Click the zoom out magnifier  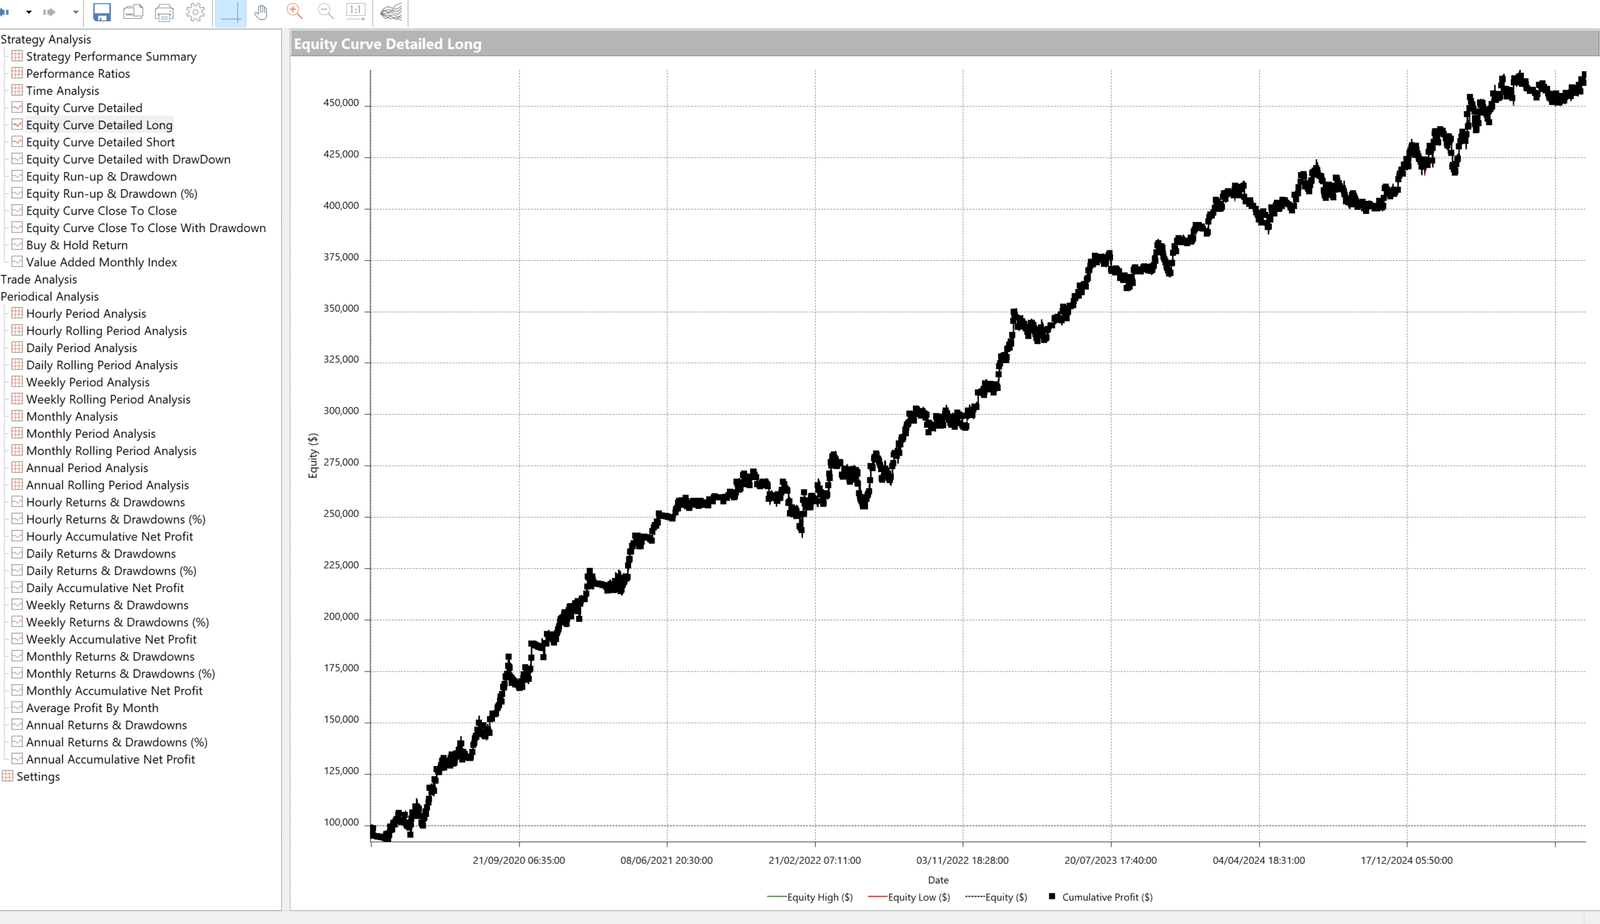tap(325, 12)
